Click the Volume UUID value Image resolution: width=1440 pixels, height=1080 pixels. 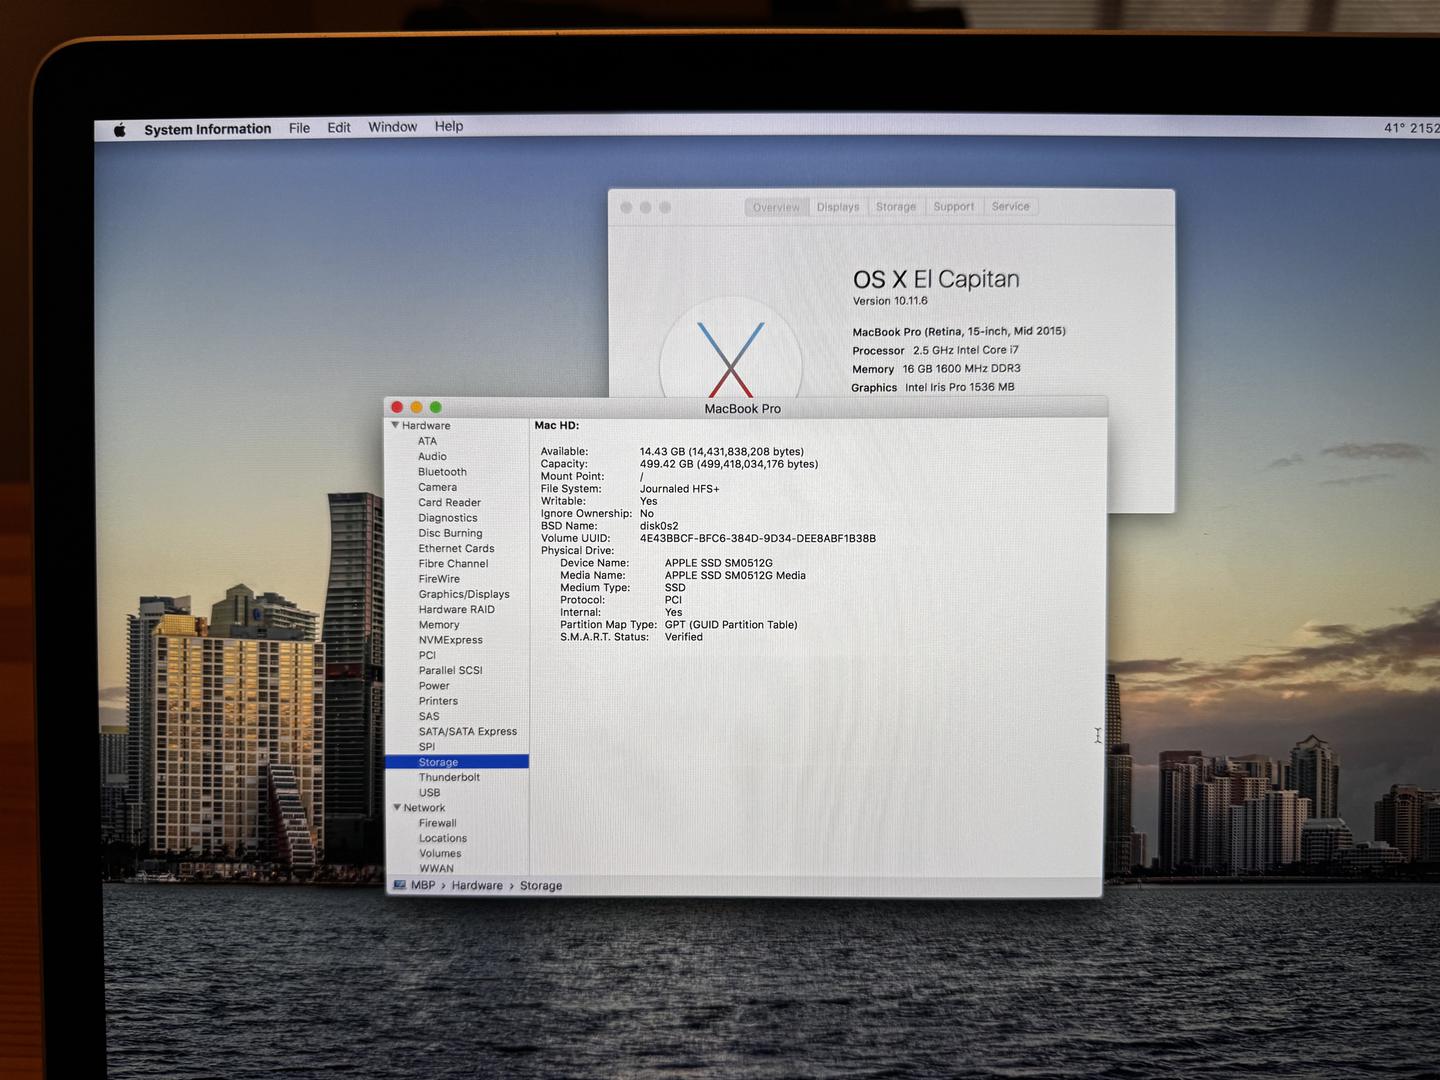[758, 538]
